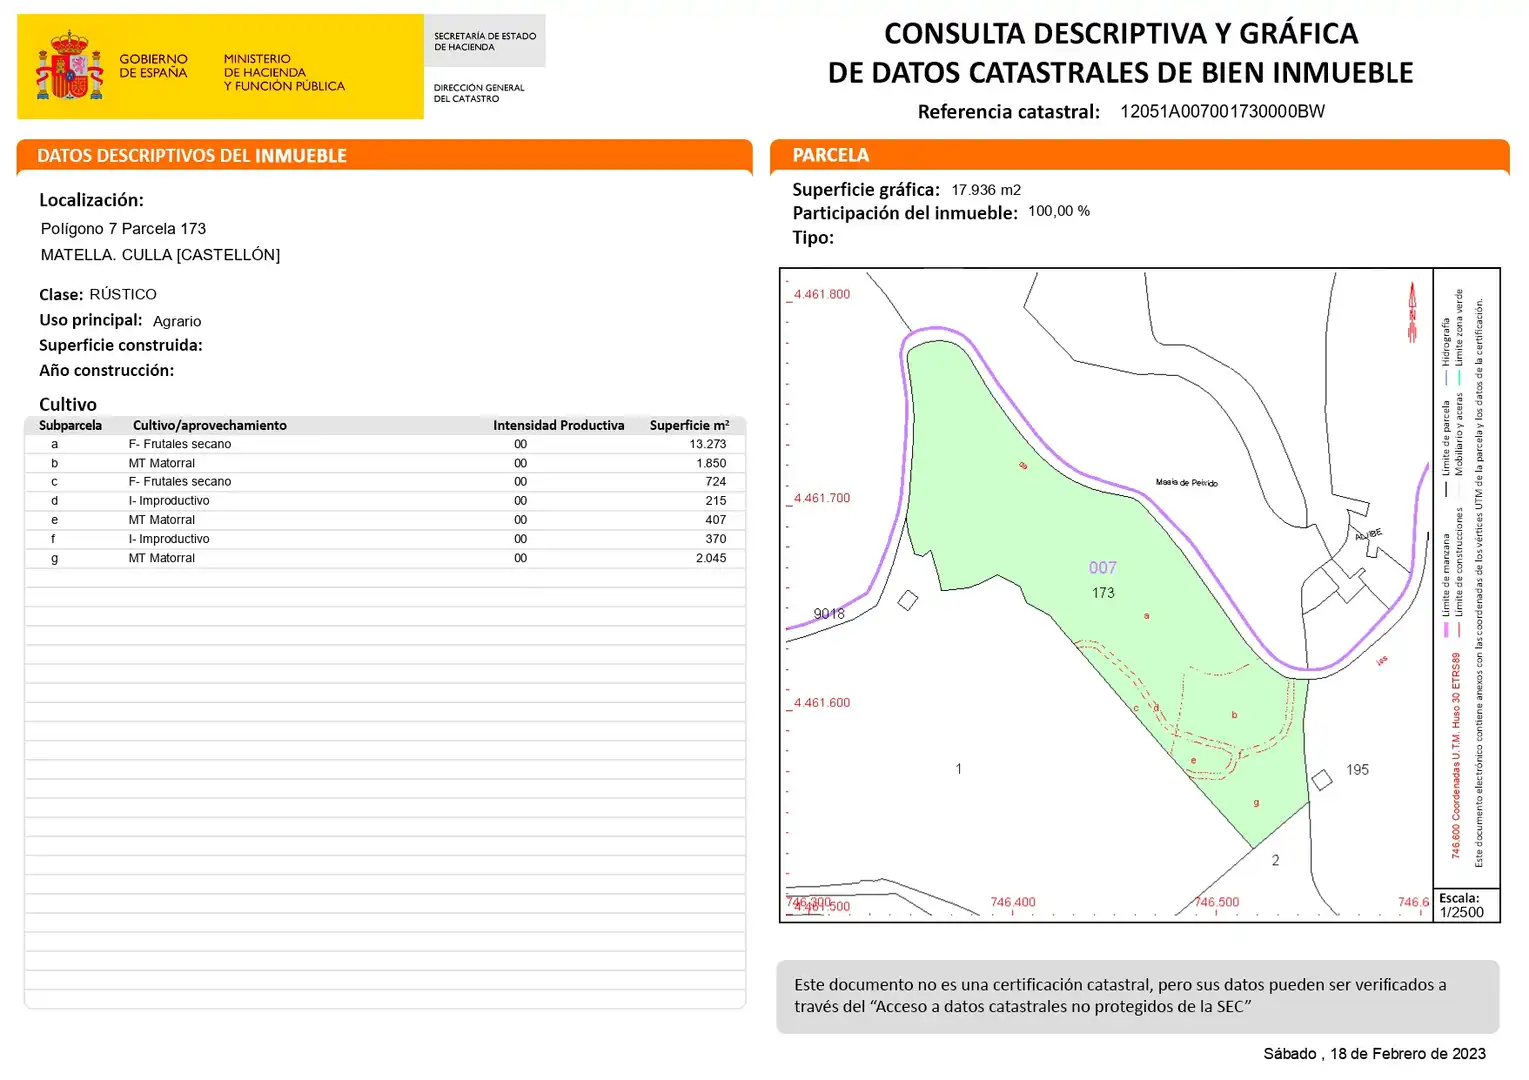
Task: Select "MINISTERIO DE HACIENDA Y FUNCIÓN PÚBLICA" text
Action: [x=284, y=73]
